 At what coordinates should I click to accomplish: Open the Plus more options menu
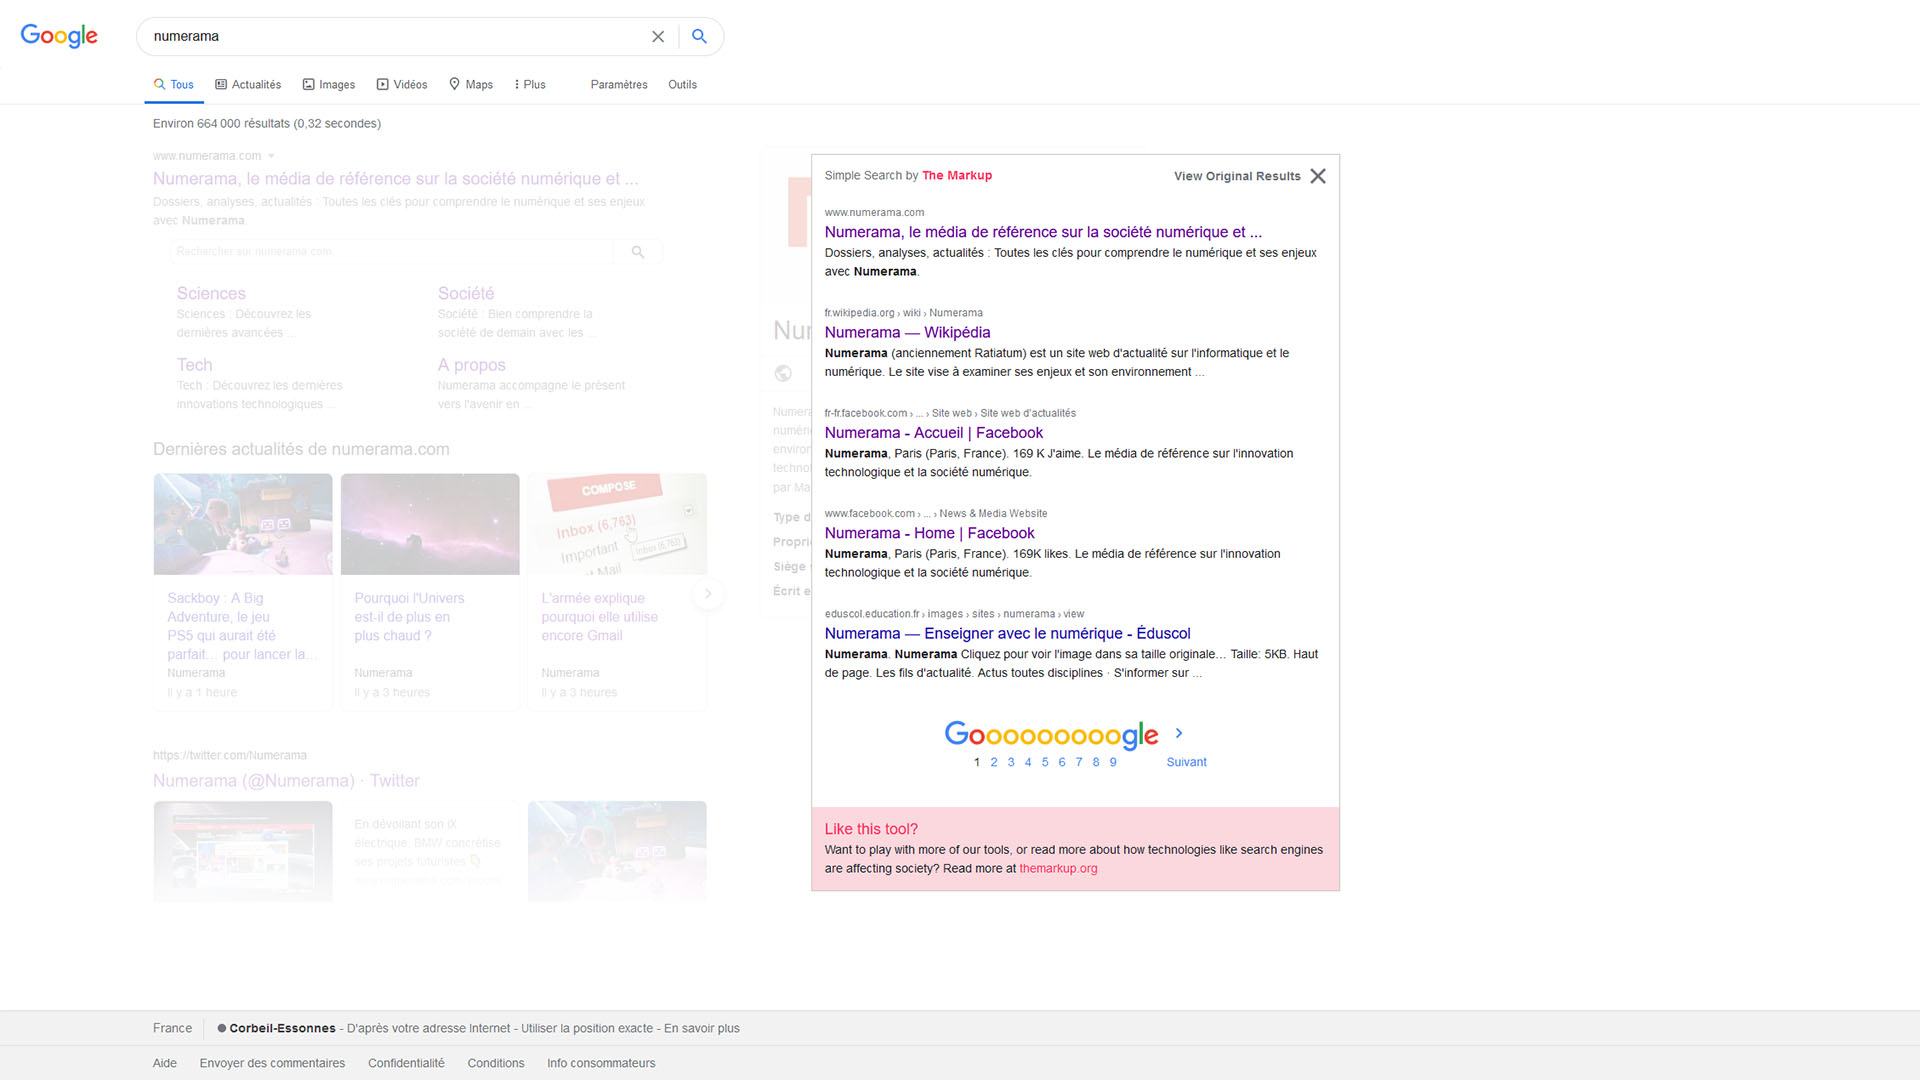[530, 85]
